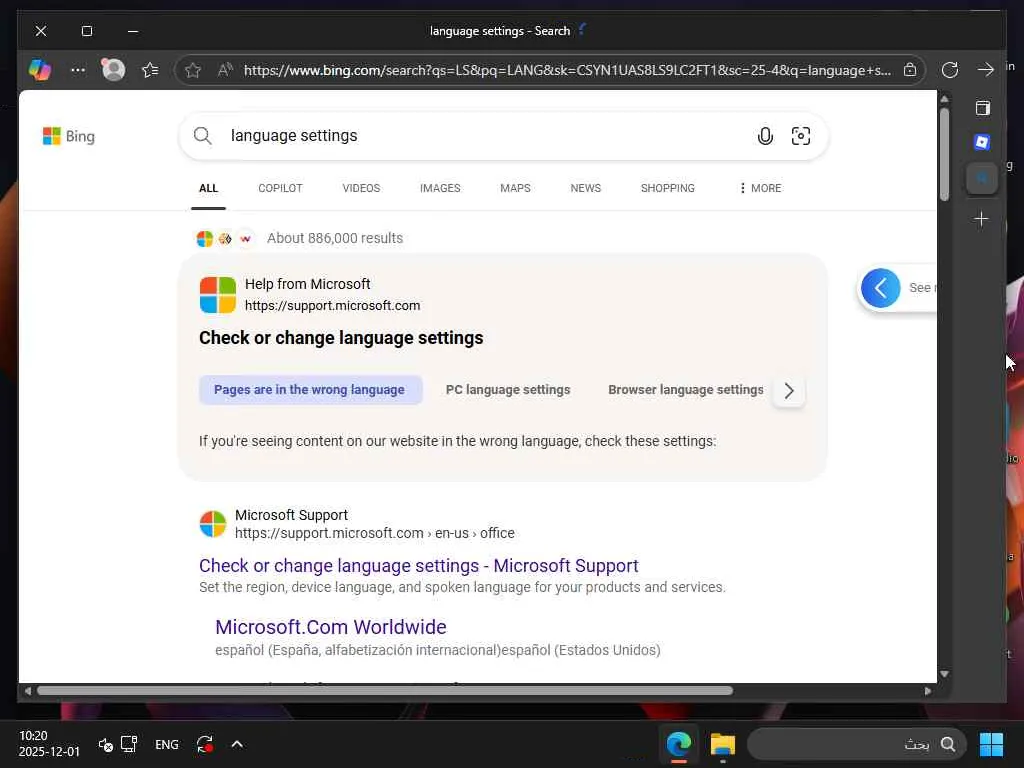Image resolution: width=1024 pixels, height=768 pixels.
Task: Select Pages are in the wrong language chip
Action: coord(310,390)
